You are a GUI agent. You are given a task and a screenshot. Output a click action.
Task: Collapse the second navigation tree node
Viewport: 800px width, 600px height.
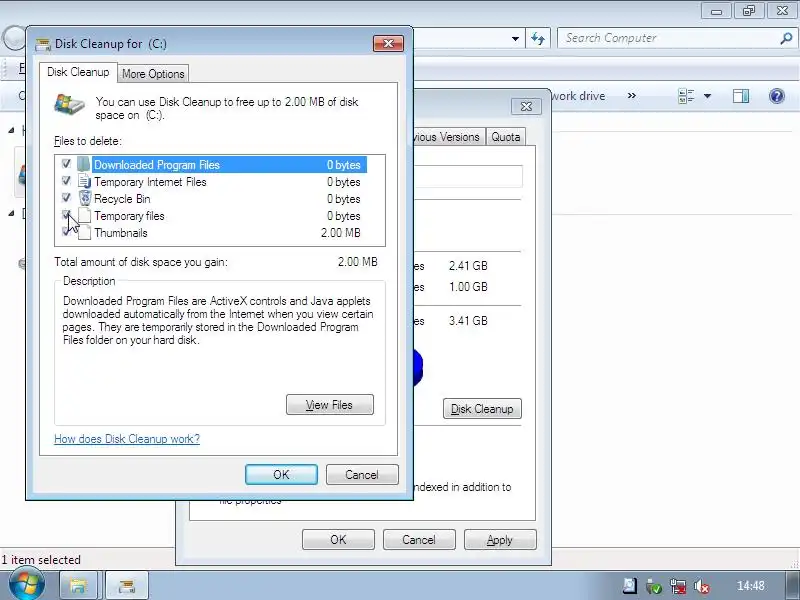point(11,213)
